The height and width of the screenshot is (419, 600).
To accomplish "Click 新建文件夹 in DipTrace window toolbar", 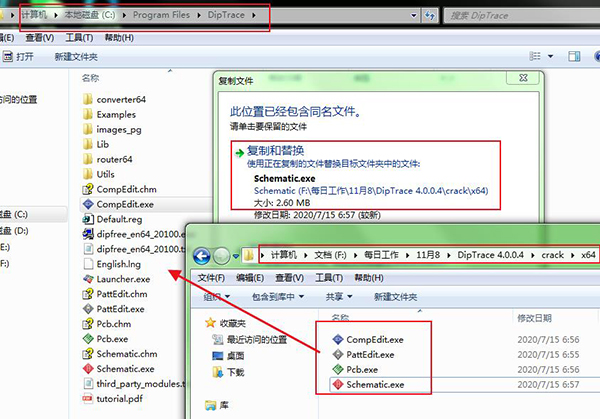I will pyautogui.click(x=76, y=57).
